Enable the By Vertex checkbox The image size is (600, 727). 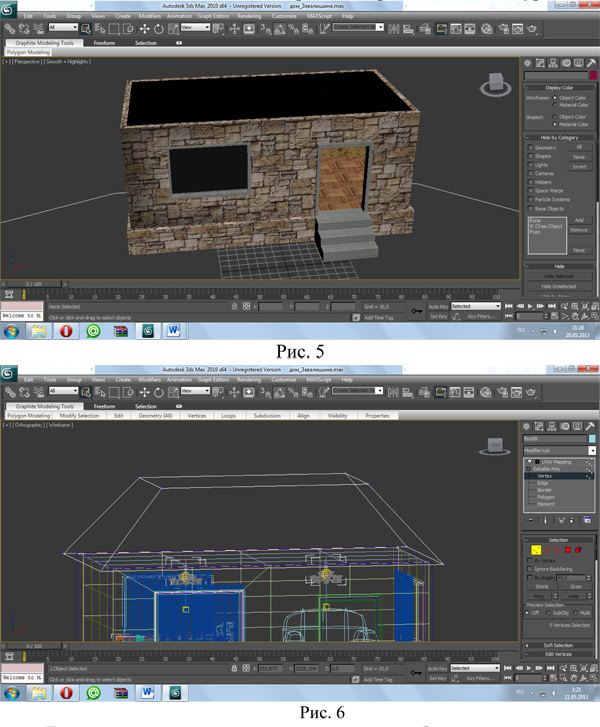coord(530,561)
